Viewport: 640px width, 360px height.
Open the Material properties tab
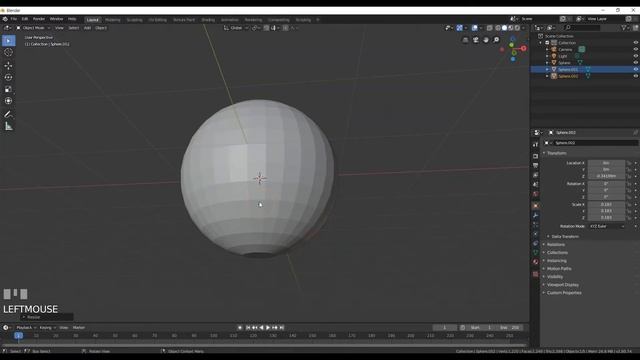coord(536,262)
